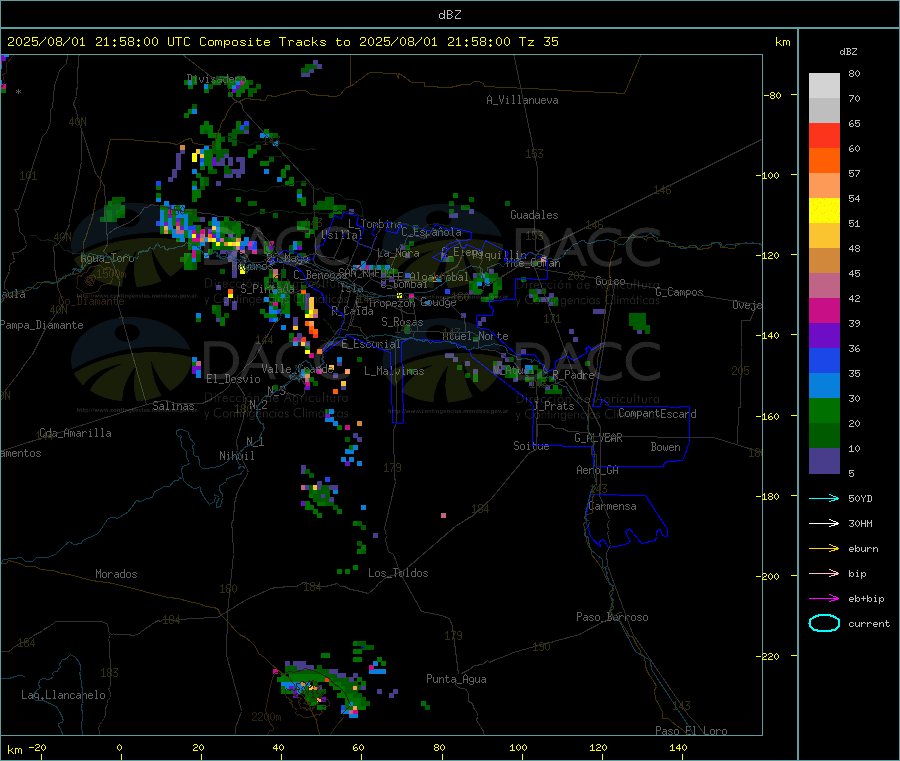Click the C_Española map label
The width and height of the screenshot is (900, 761).
point(431,232)
